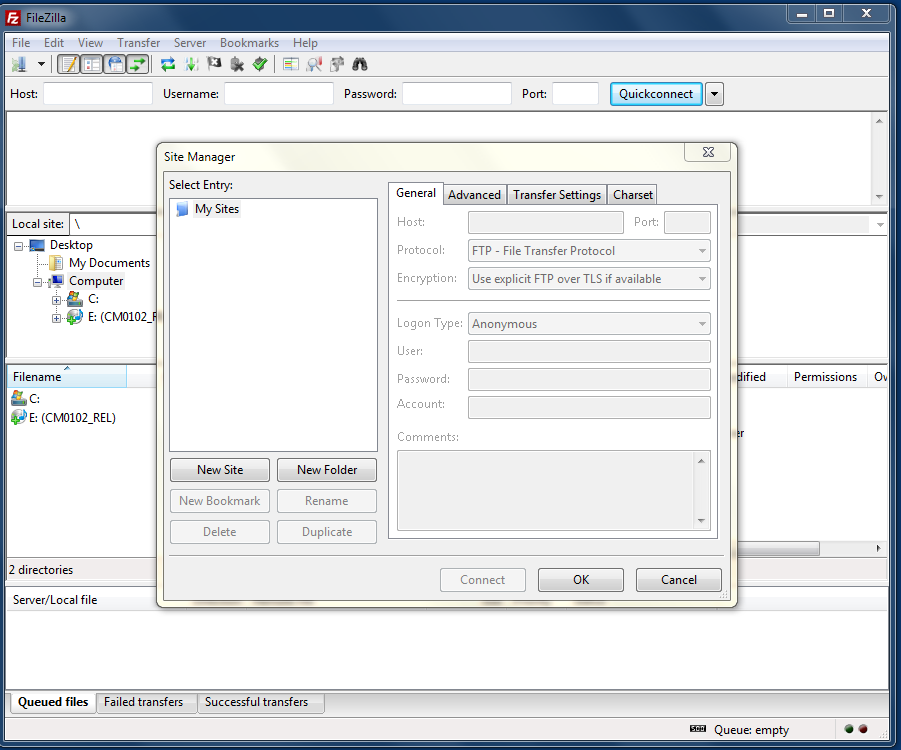Create a New Site entry
The image size is (901, 750).
click(x=220, y=470)
